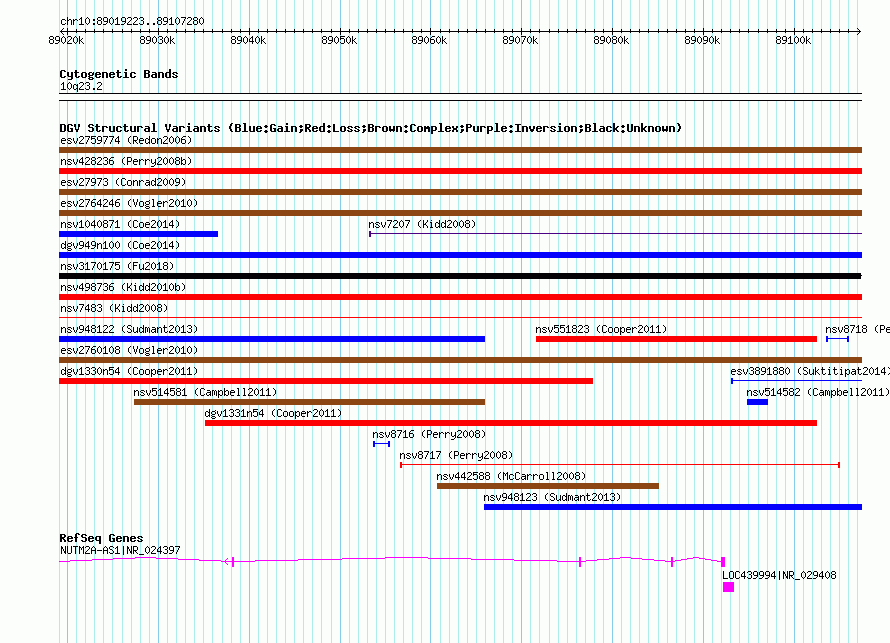The height and width of the screenshot is (643, 890).
Task: Click the esv2764246 (Vogler2010) label
Action: (129, 203)
